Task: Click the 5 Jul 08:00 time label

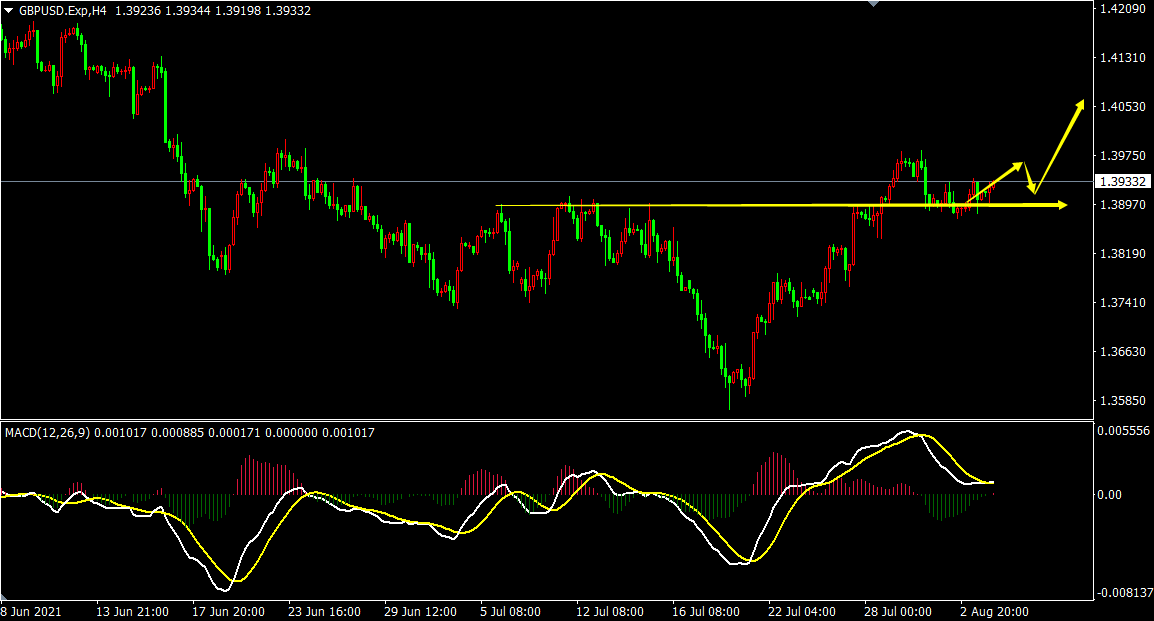Action: 510,611
